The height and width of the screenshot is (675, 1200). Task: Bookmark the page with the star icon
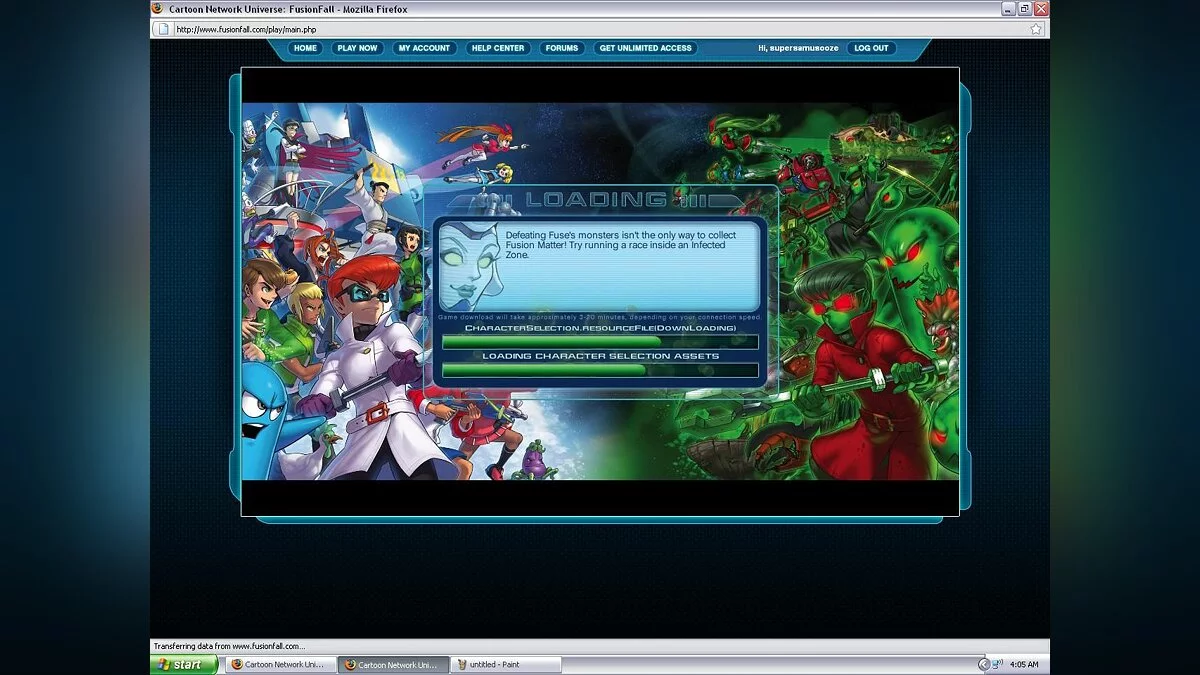click(x=1036, y=29)
